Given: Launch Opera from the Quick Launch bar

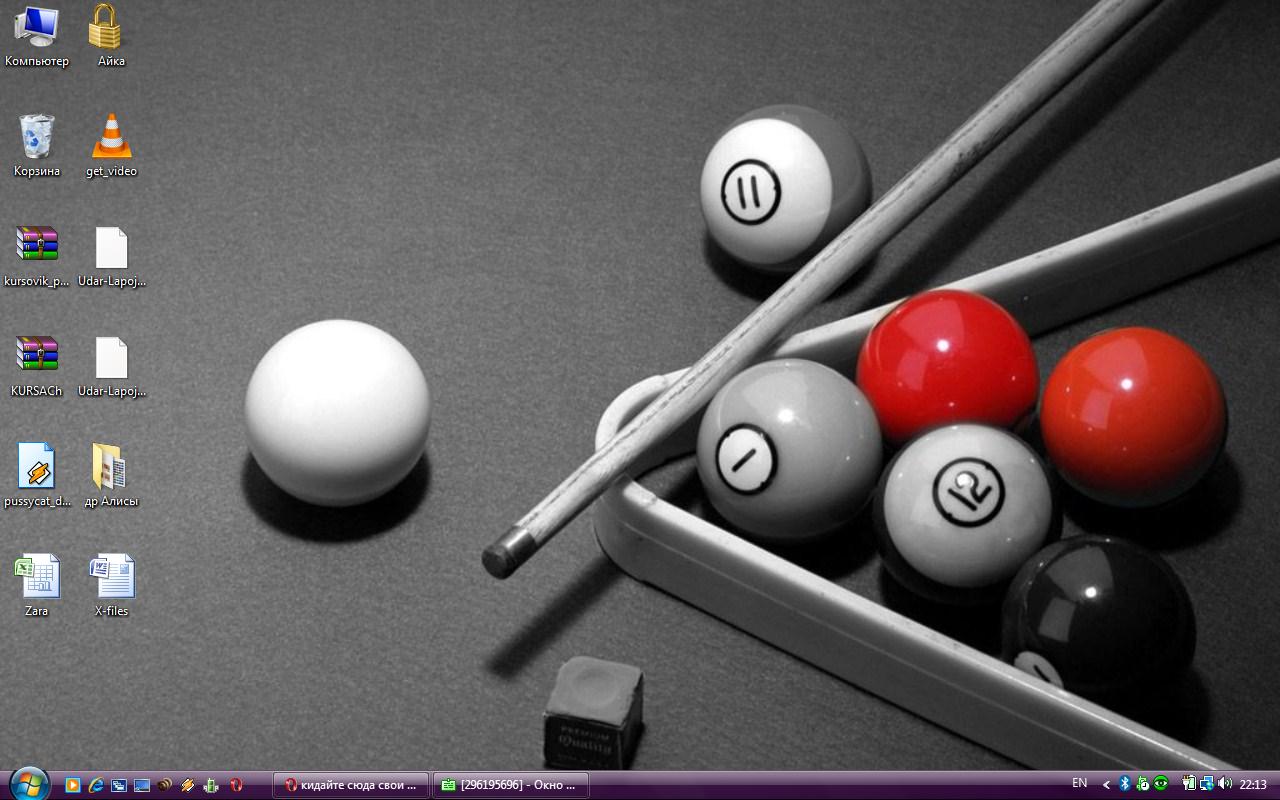Looking at the screenshot, I should [236, 785].
